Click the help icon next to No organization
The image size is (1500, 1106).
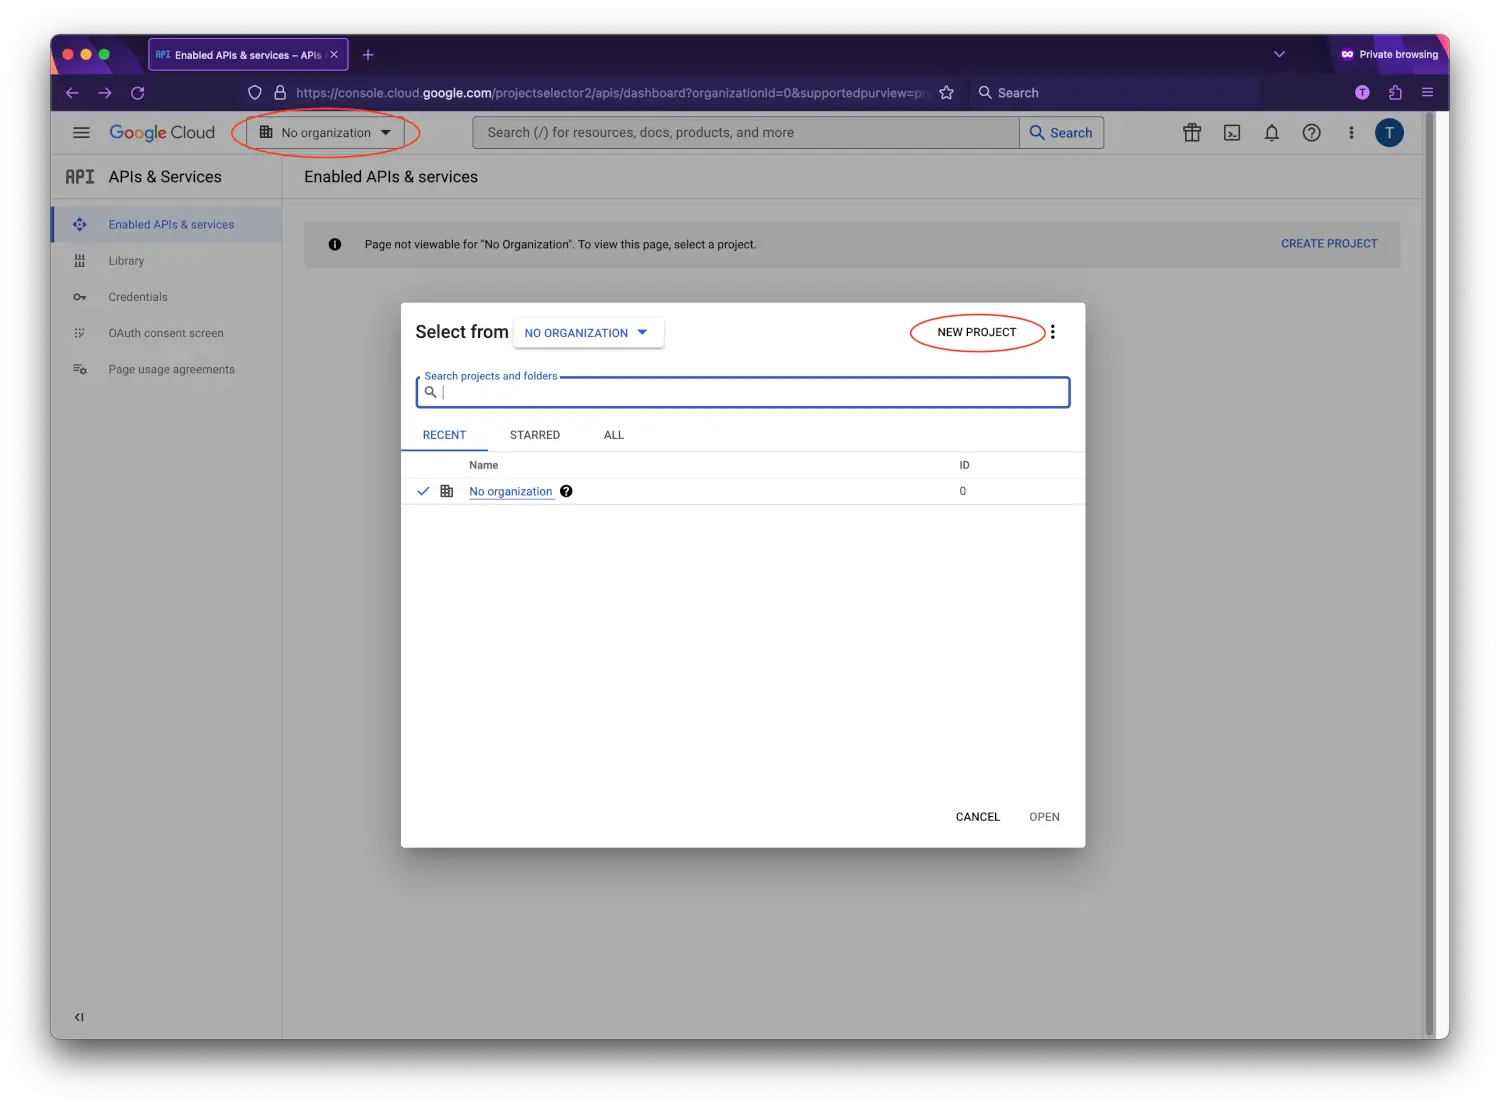[x=566, y=491]
